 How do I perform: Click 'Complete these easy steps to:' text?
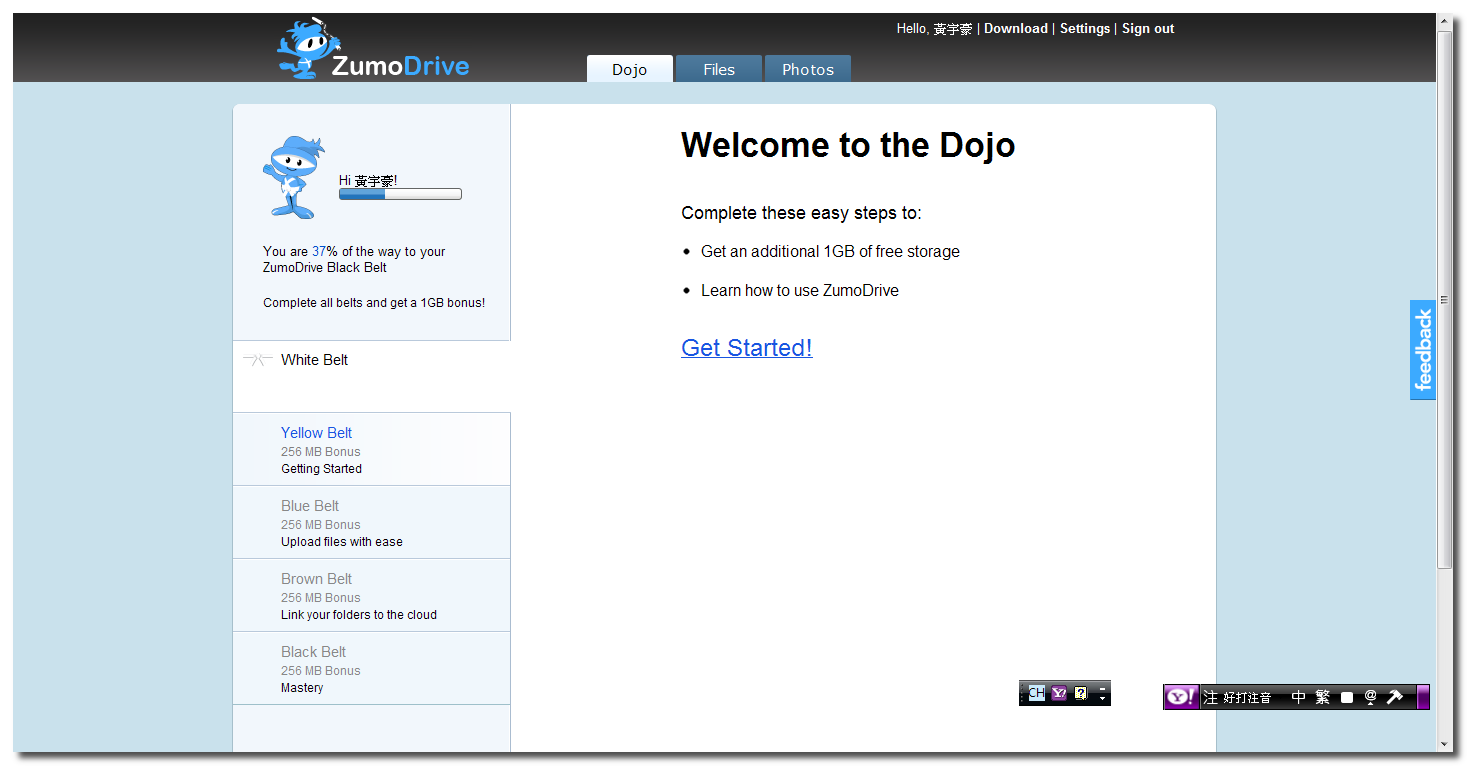click(801, 213)
